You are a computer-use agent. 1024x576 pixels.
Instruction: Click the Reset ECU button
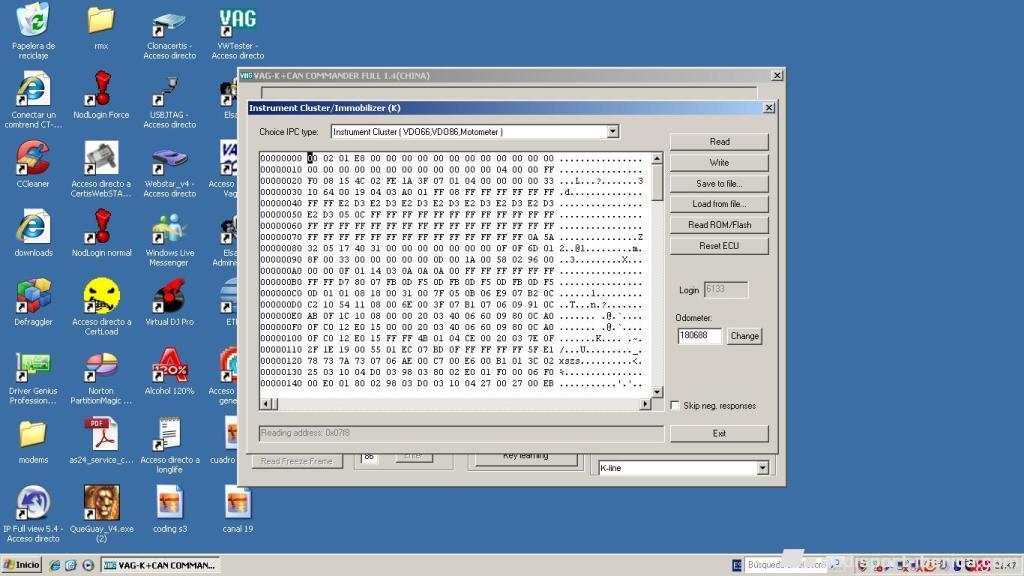click(x=719, y=246)
